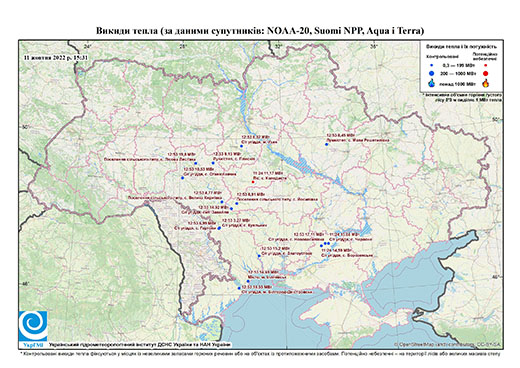Click the large red circle in the legend
520x368 pixels.
tap(485, 74)
